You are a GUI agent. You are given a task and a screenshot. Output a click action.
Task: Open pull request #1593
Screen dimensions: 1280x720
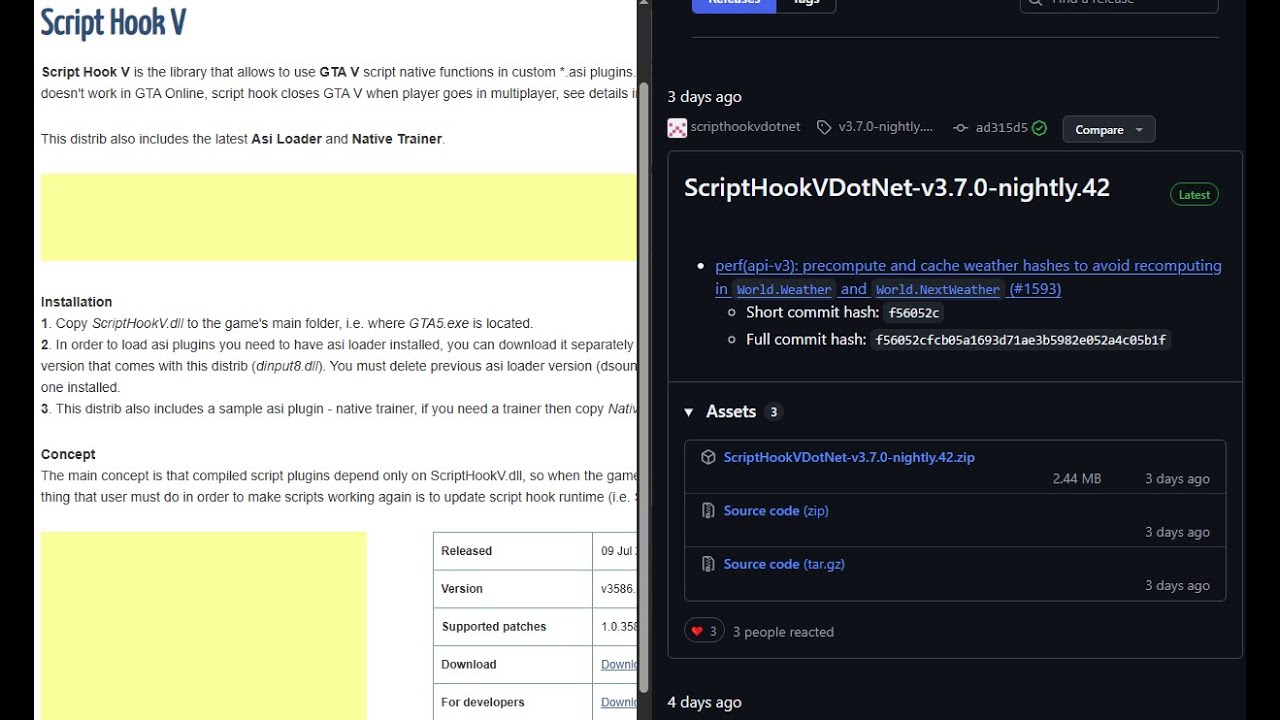point(1035,289)
